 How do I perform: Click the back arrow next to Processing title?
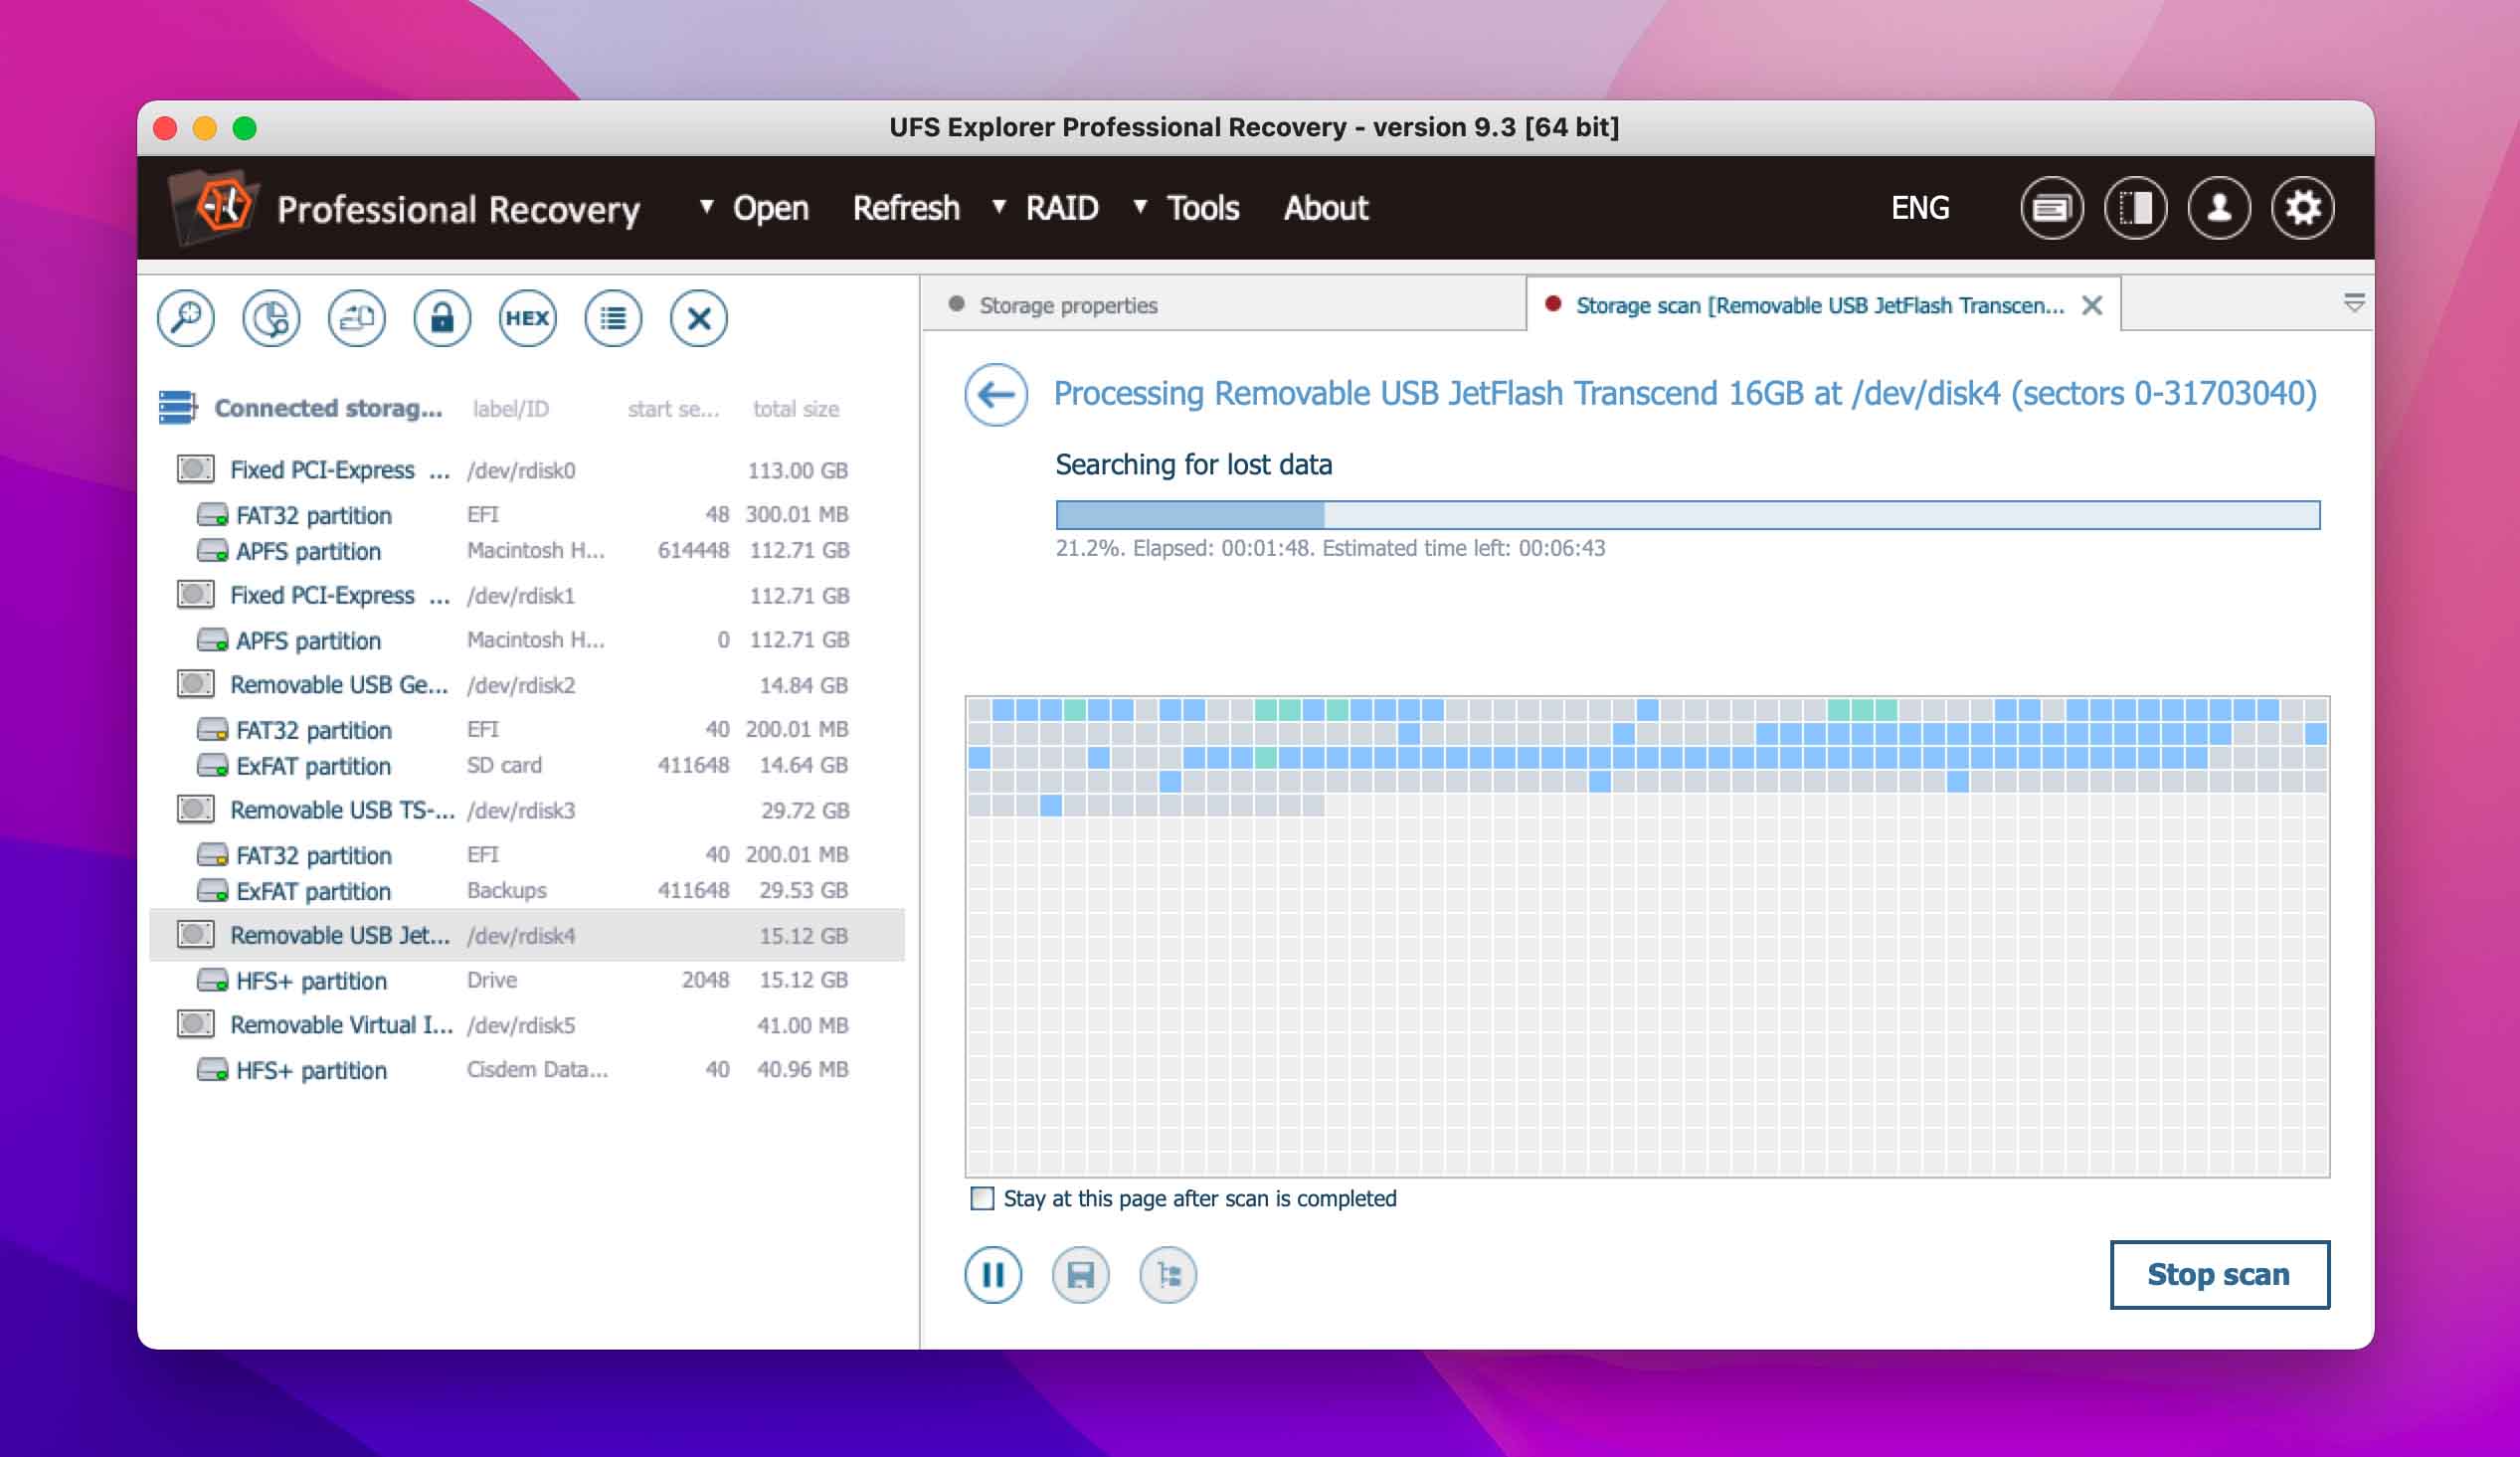[996, 394]
